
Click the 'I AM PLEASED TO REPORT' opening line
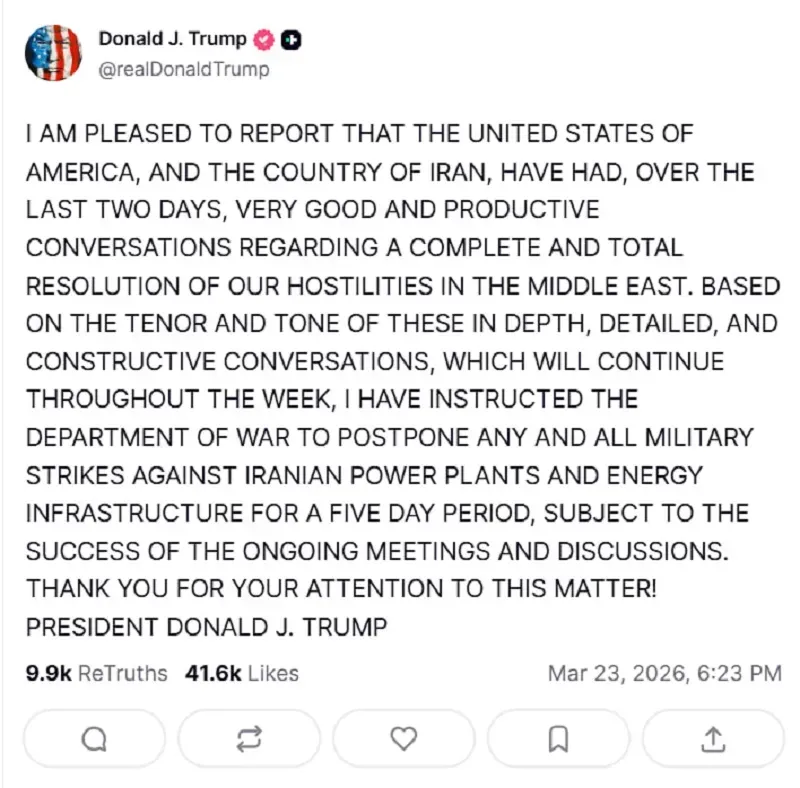point(358,134)
